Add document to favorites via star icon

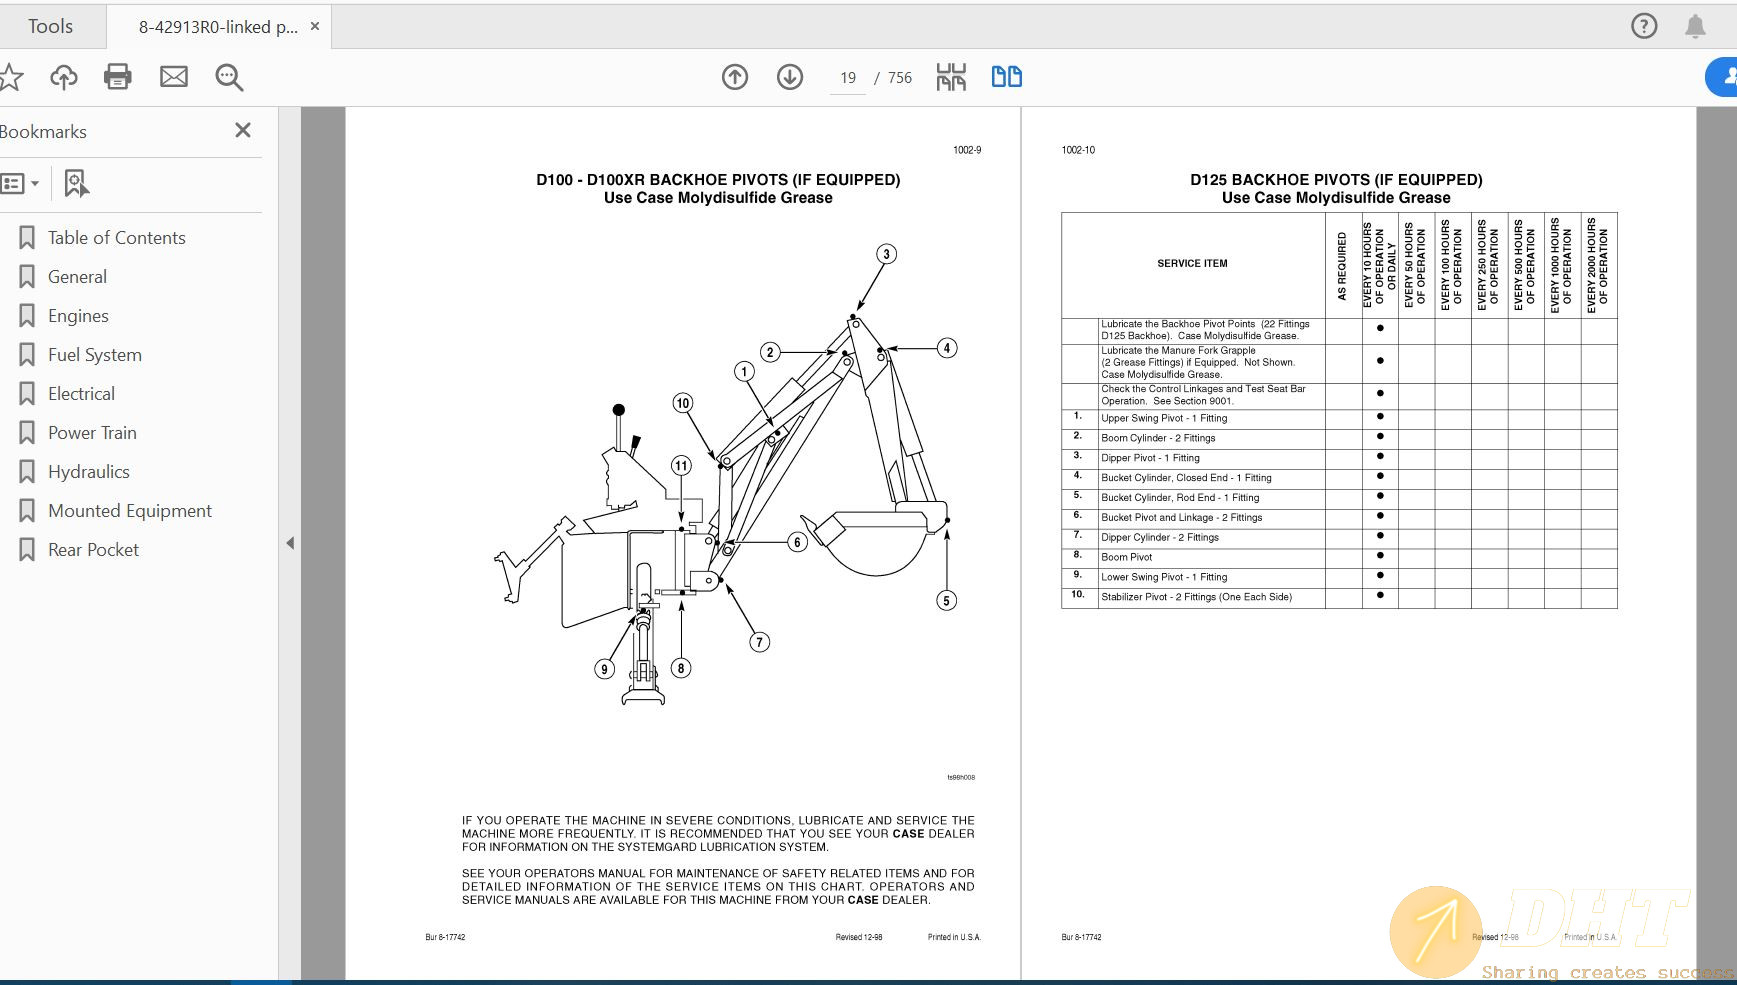point(11,77)
